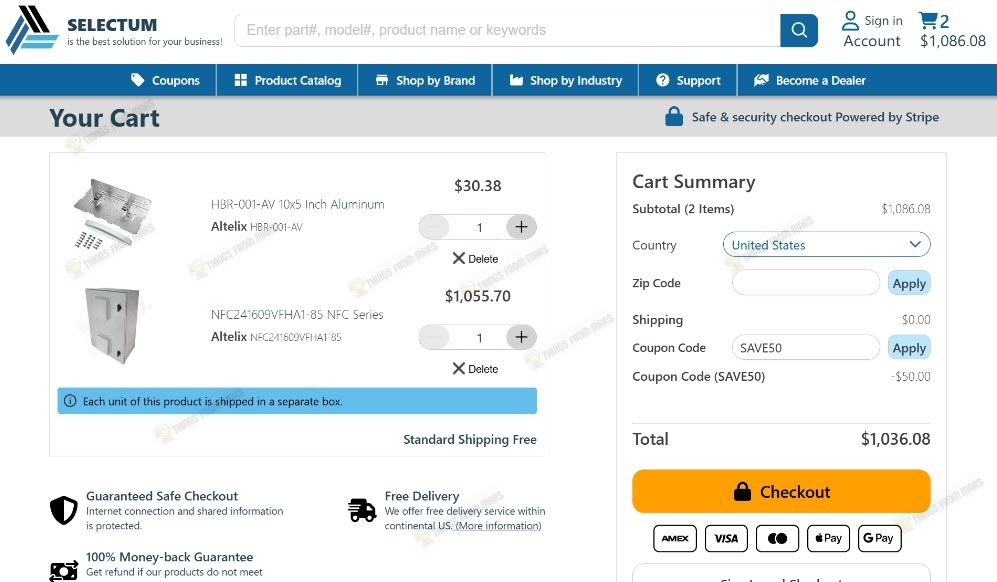Screen dimensions: 997x582
Task: Click the info icon in shipping notice
Action: tap(71, 401)
